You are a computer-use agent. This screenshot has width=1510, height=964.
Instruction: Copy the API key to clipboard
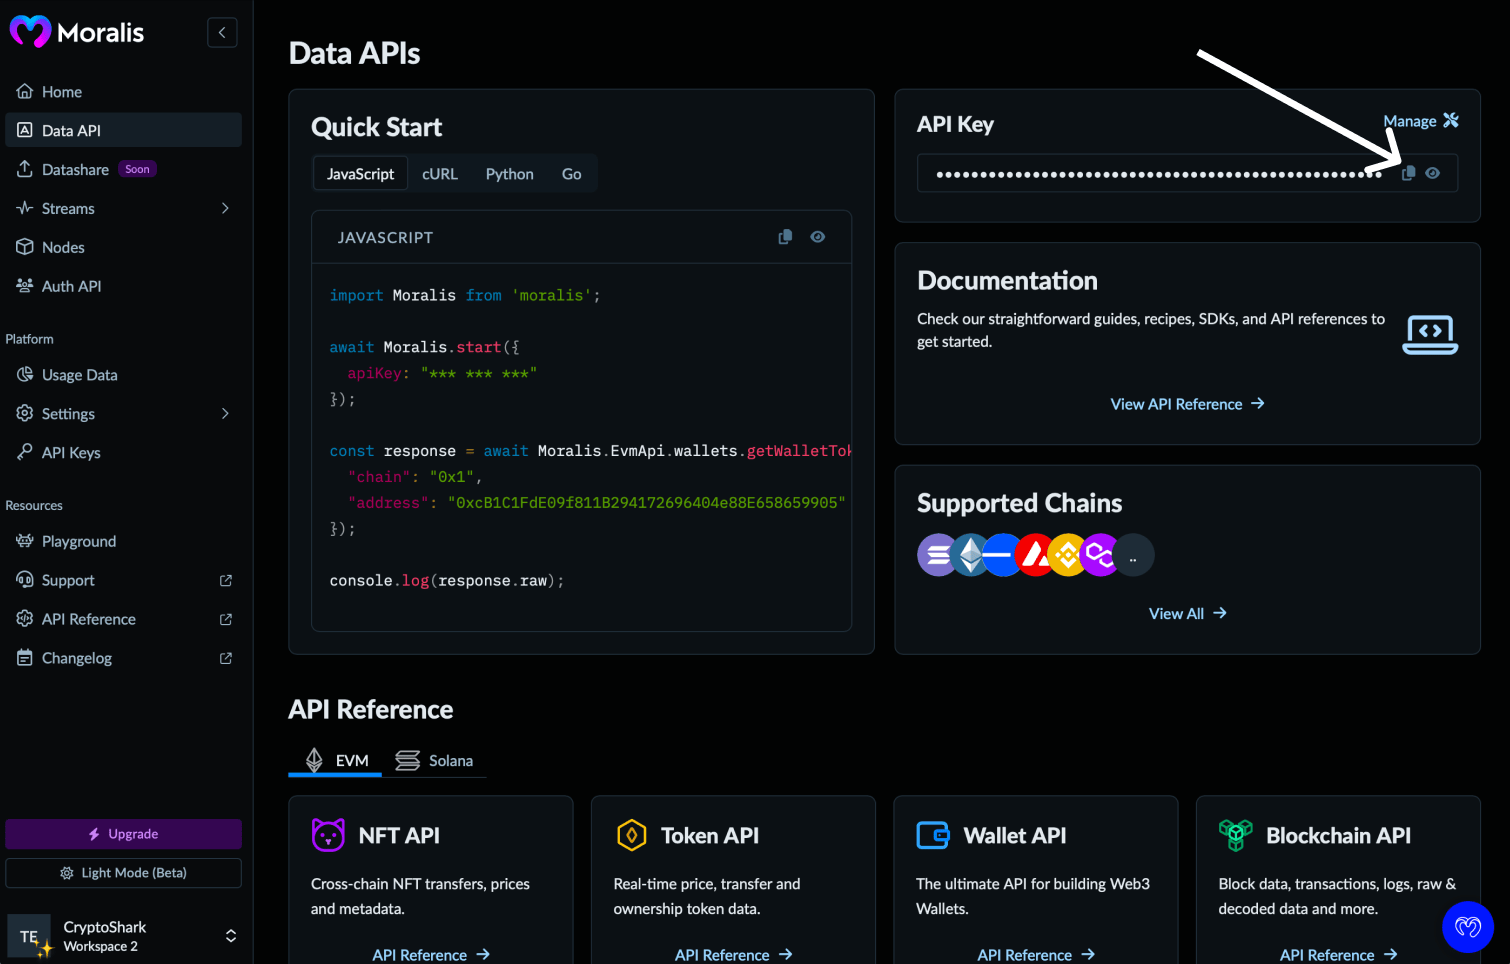[1408, 172]
